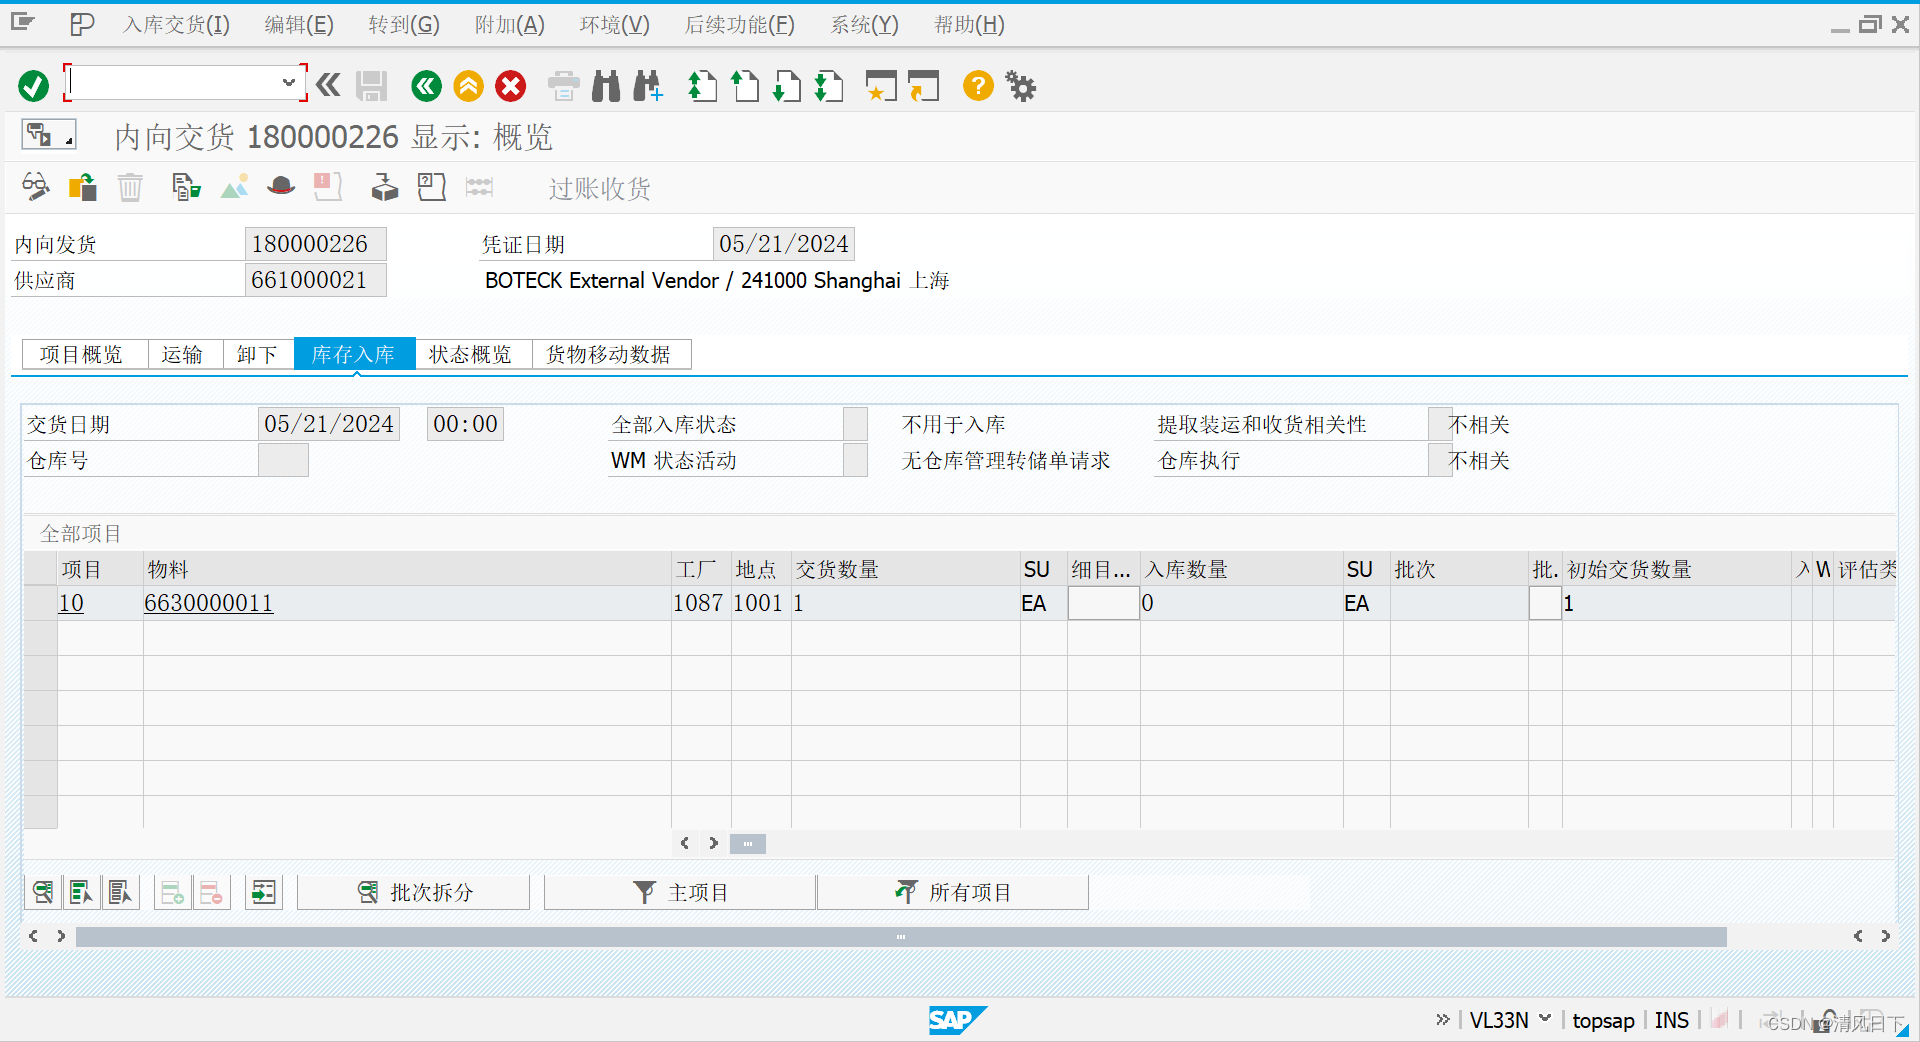This screenshot has height=1042, width=1920.
Task: Click the bottom window horizontal scrollbar
Action: tap(901, 937)
